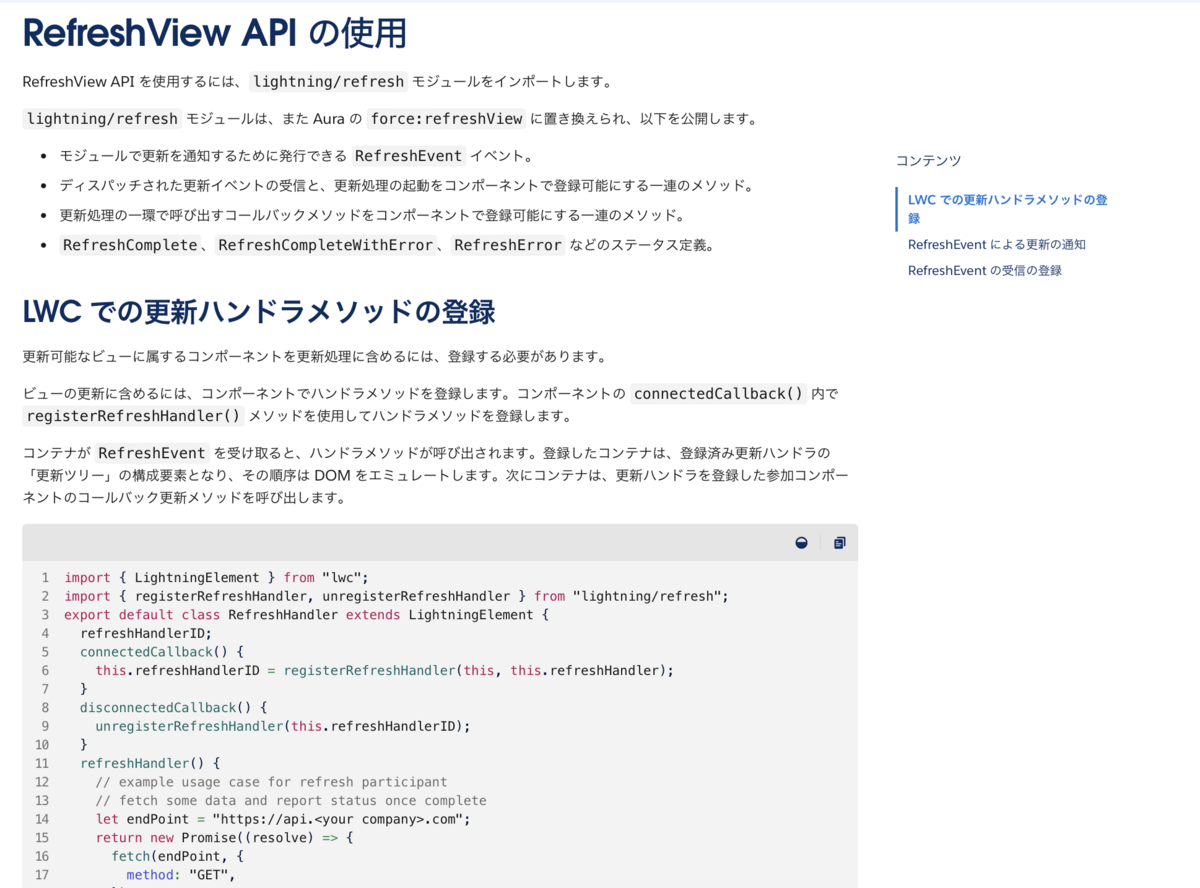Open the RefreshEvent による更新の通知 TOC link
The width and height of the screenshot is (1200, 888).
click(x=997, y=244)
